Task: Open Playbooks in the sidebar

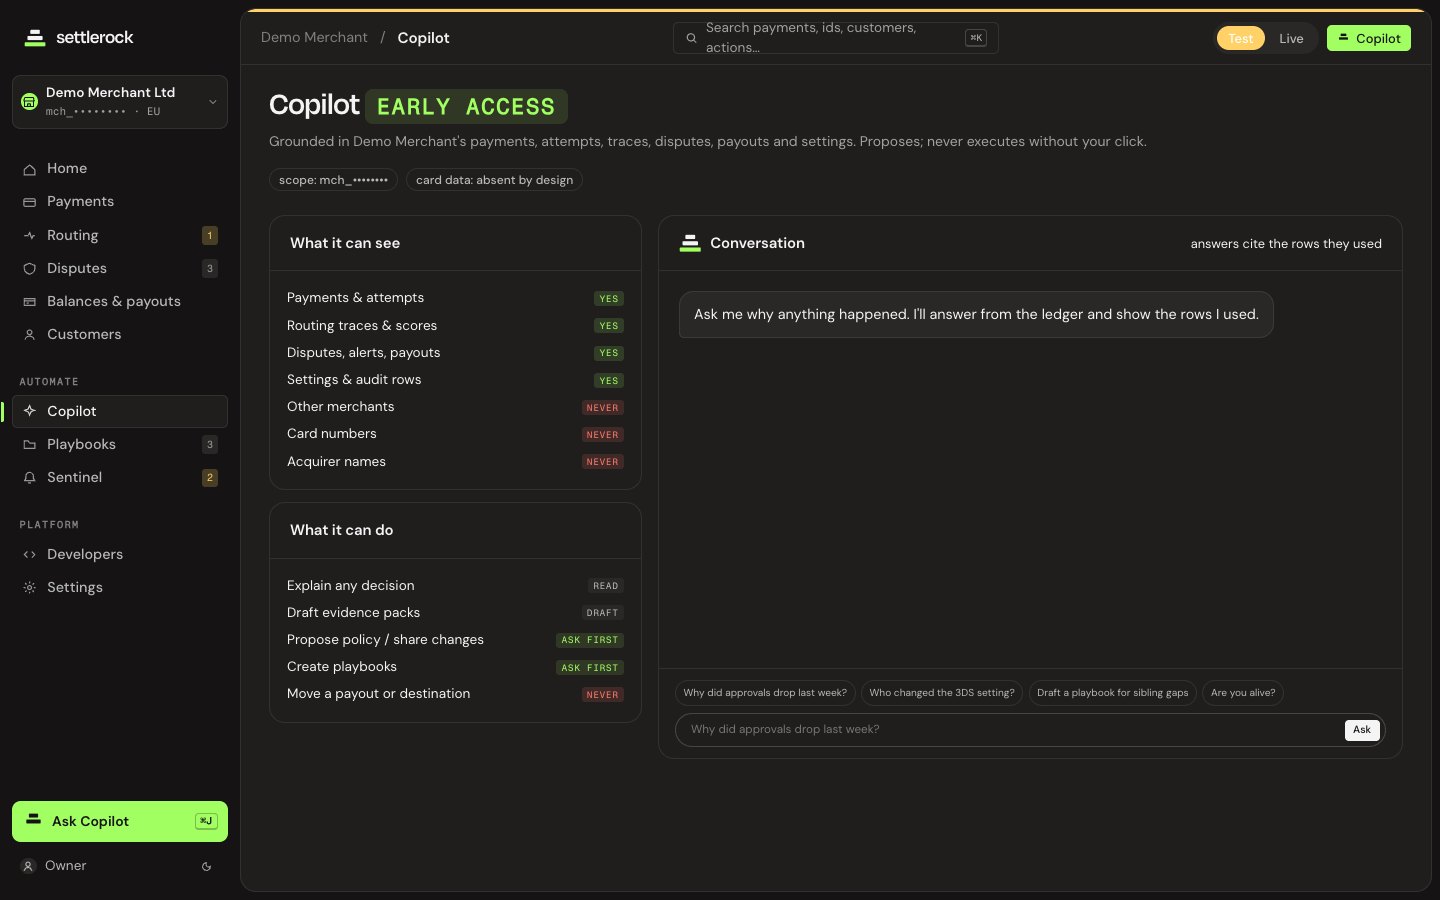Action: [x=120, y=444]
